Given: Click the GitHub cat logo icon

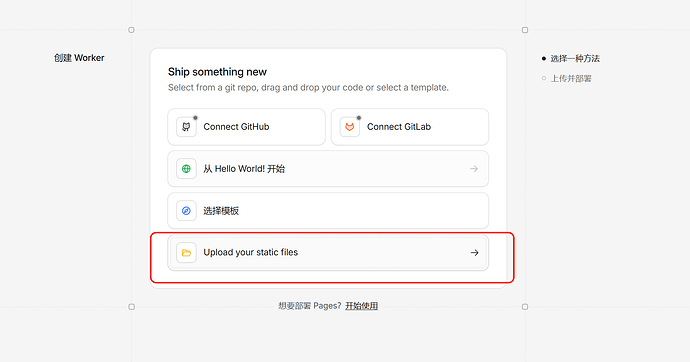Looking at the screenshot, I should [186, 127].
